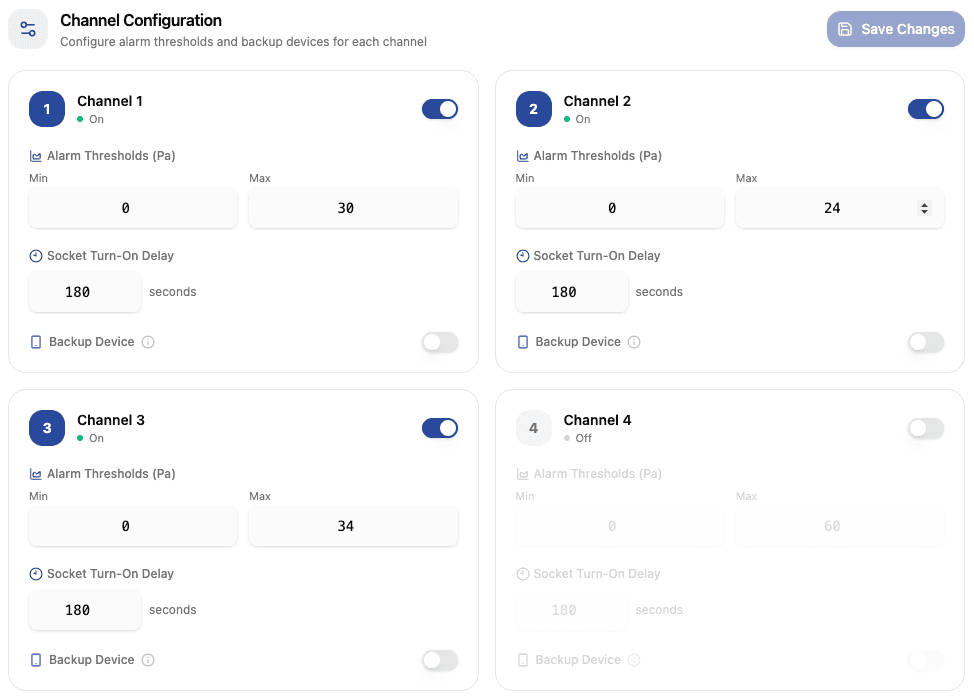The width and height of the screenshot is (974, 700).
Task: Click Channel 1 socket delay clock icon
Action: 36,256
